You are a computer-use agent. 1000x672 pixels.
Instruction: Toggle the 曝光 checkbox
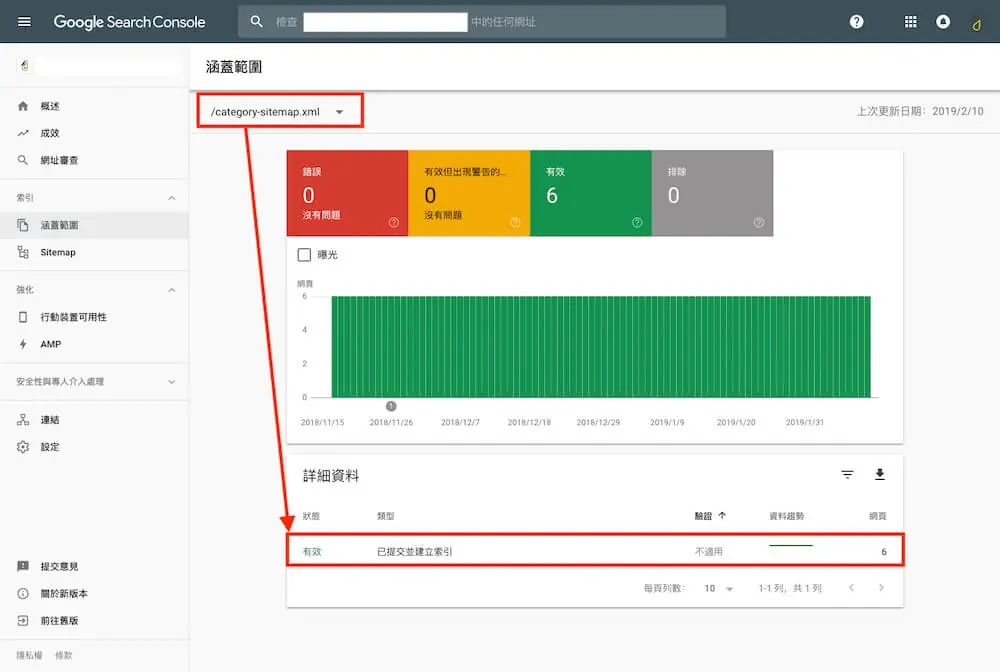point(304,255)
